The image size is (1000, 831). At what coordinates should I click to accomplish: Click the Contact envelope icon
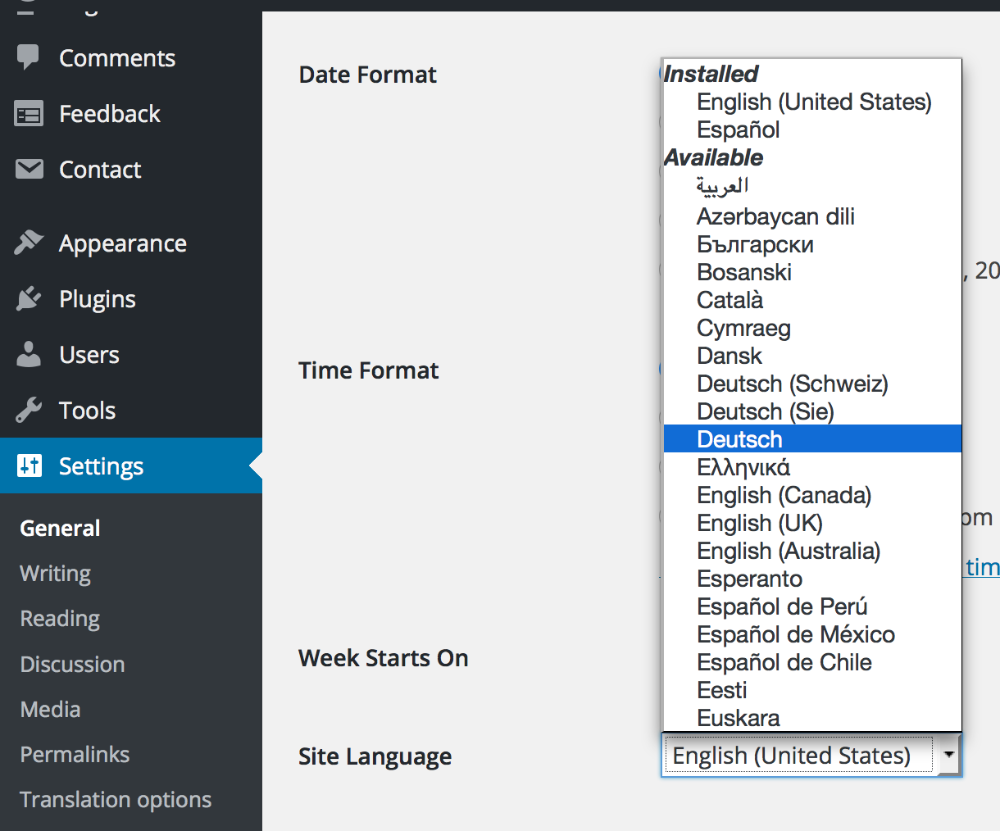pos(29,169)
